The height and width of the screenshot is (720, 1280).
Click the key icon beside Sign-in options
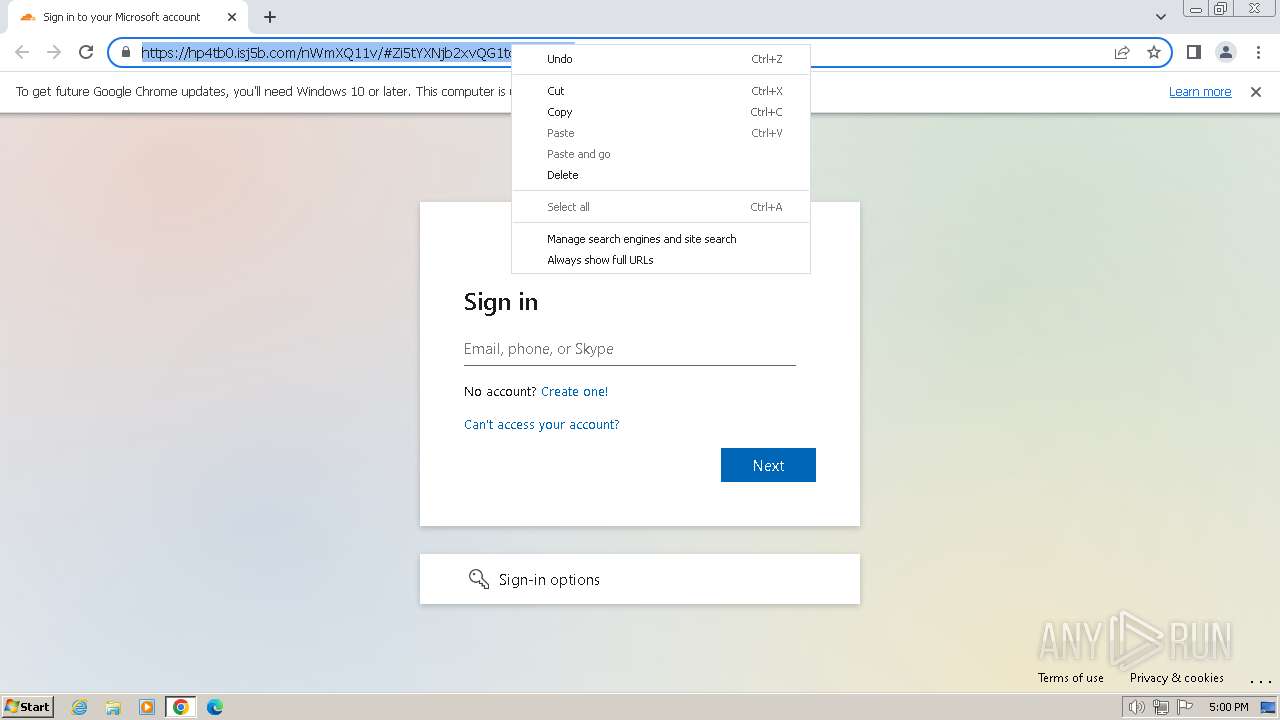(x=479, y=579)
